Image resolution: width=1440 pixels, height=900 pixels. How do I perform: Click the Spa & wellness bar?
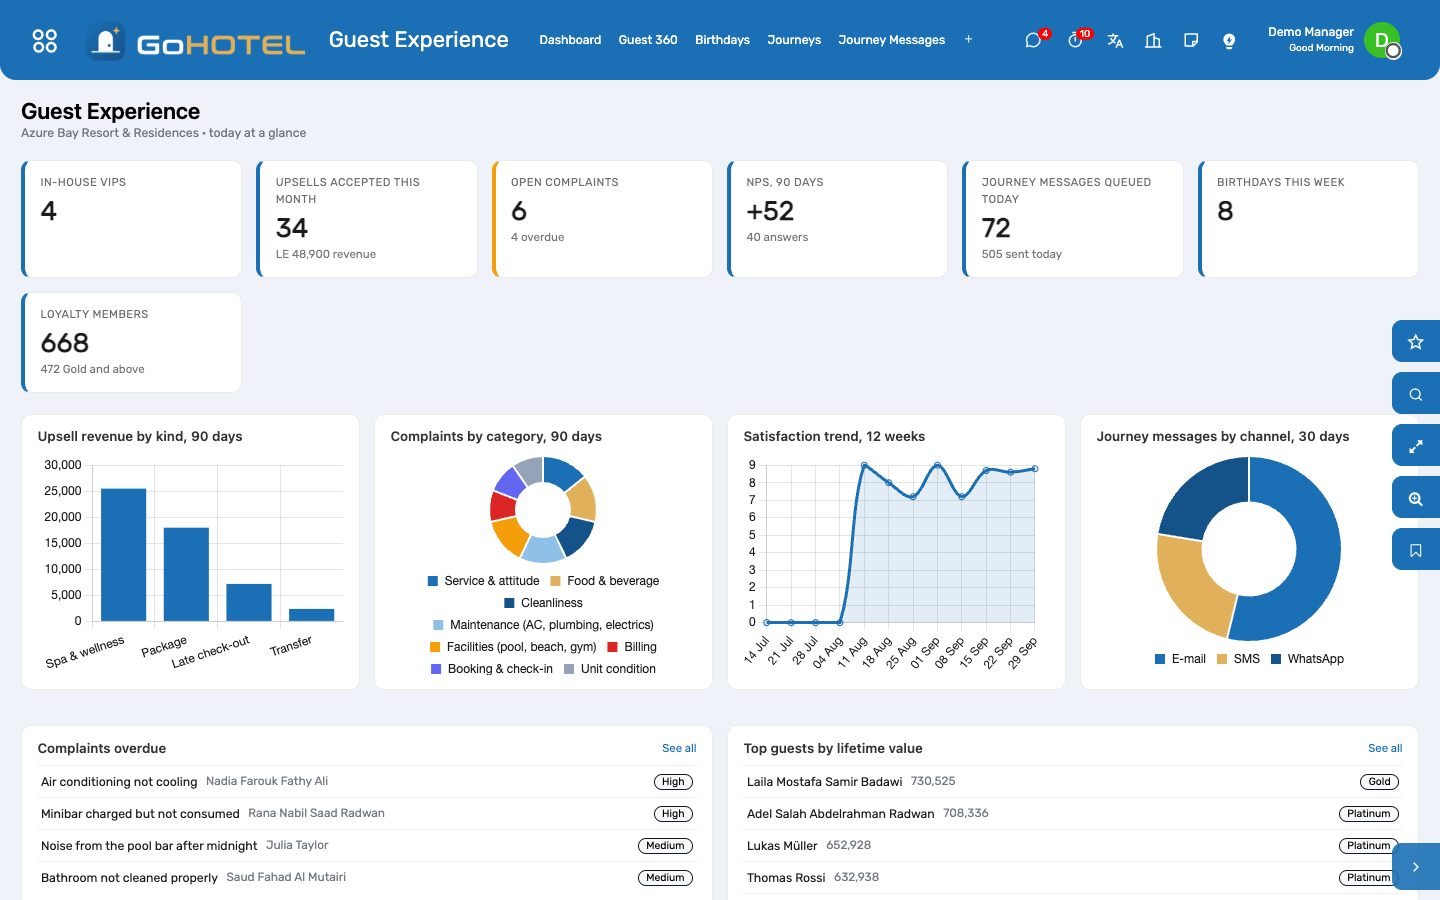click(x=124, y=555)
